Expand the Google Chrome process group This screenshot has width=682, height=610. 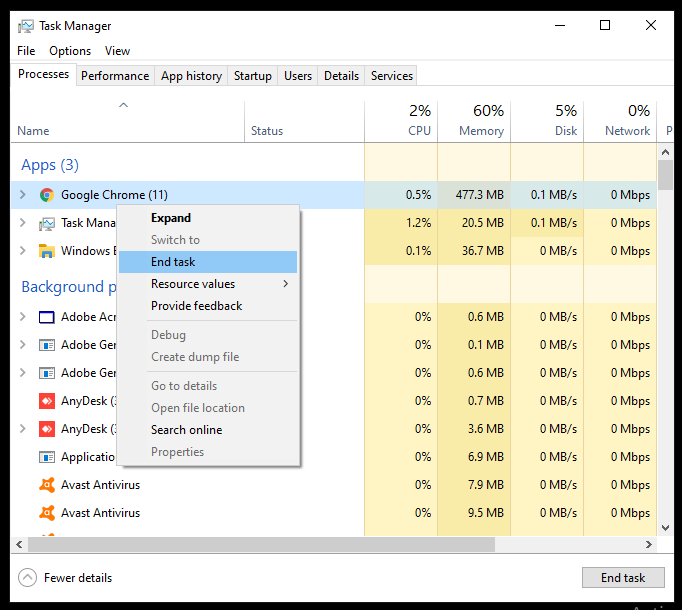[23, 194]
